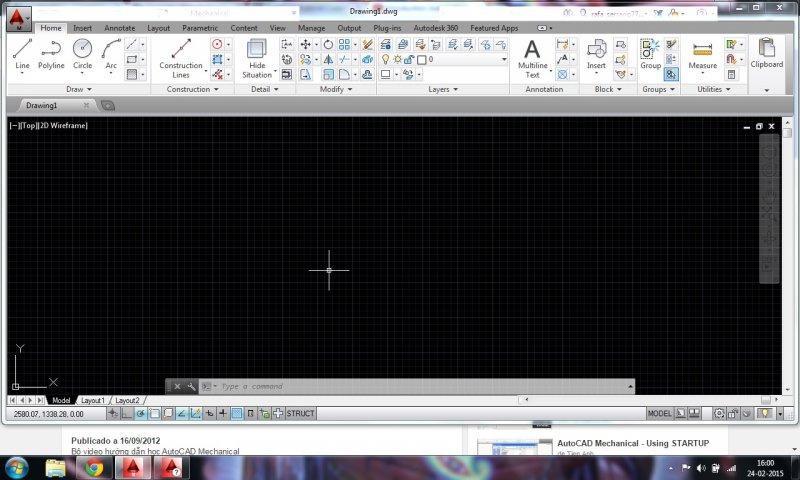The width and height of the screenshot is (800, 480).
Task: Click the layer color swatch box
Action: 421,60
